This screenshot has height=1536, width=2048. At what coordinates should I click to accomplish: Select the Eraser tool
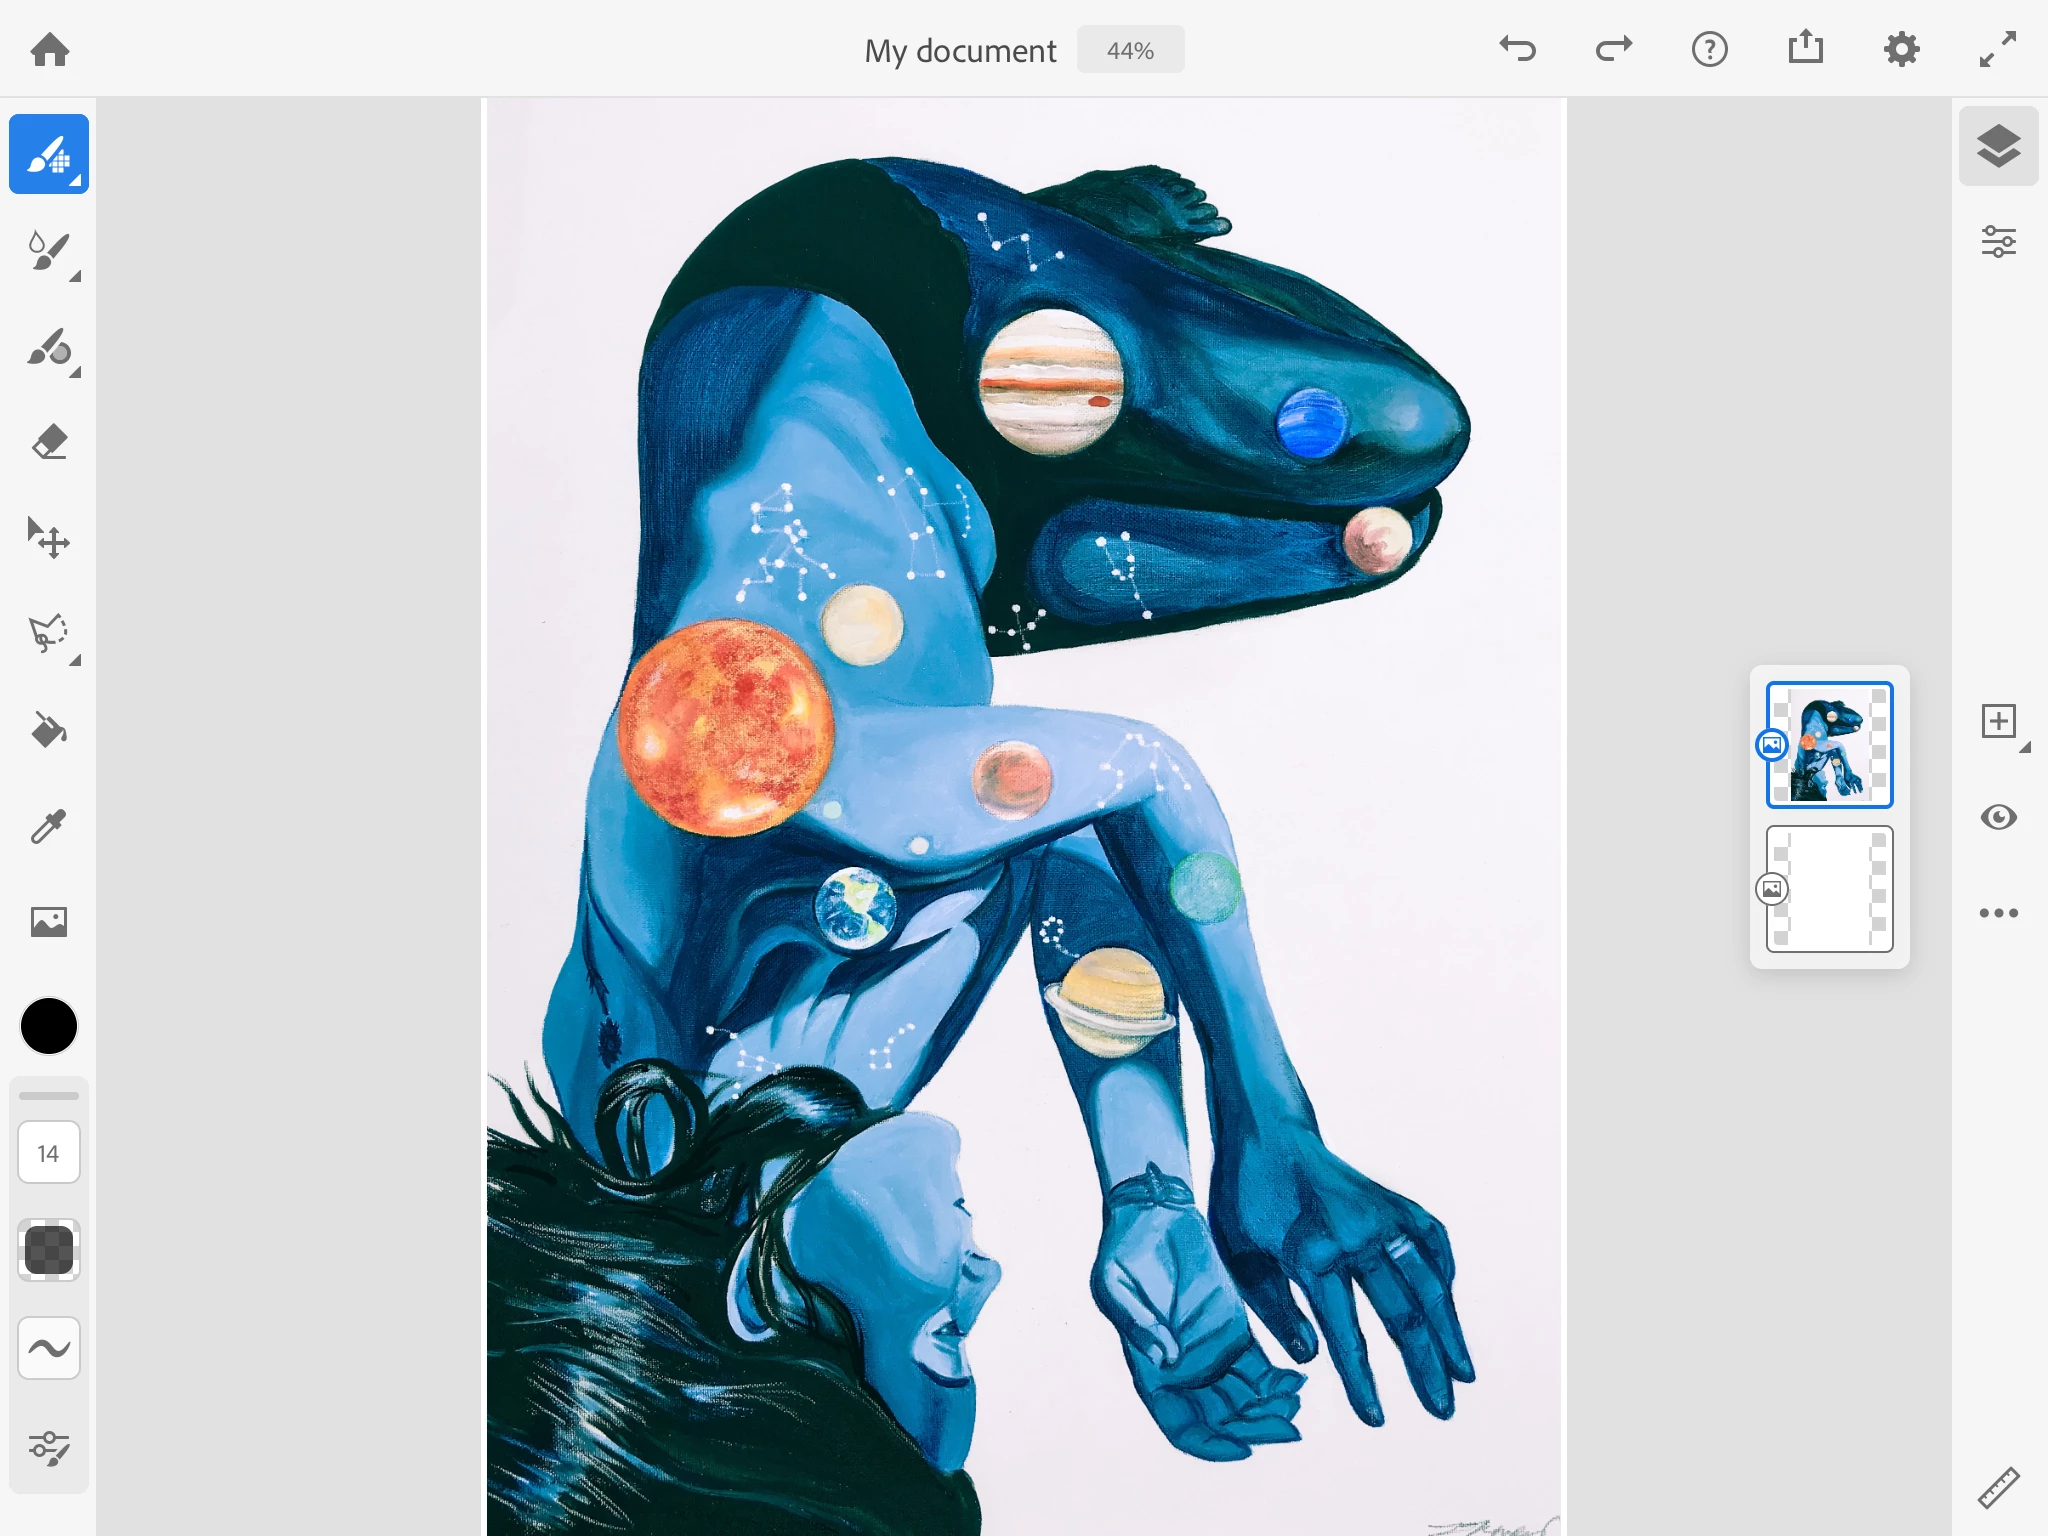(48, 443)
